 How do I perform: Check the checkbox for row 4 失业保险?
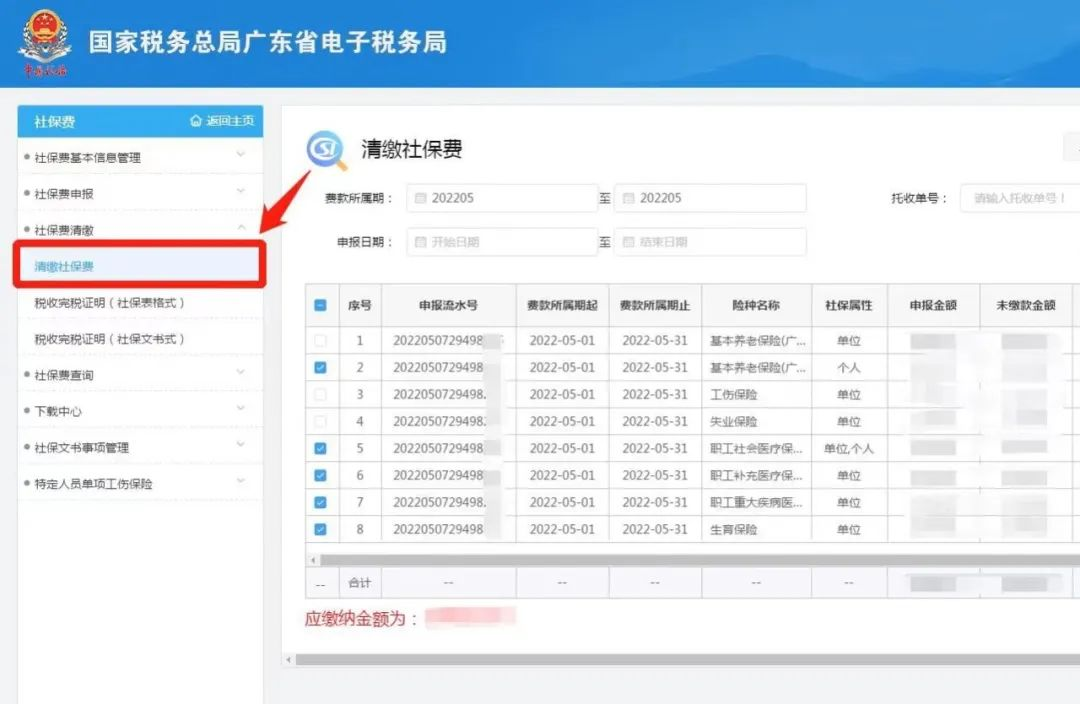320,421
